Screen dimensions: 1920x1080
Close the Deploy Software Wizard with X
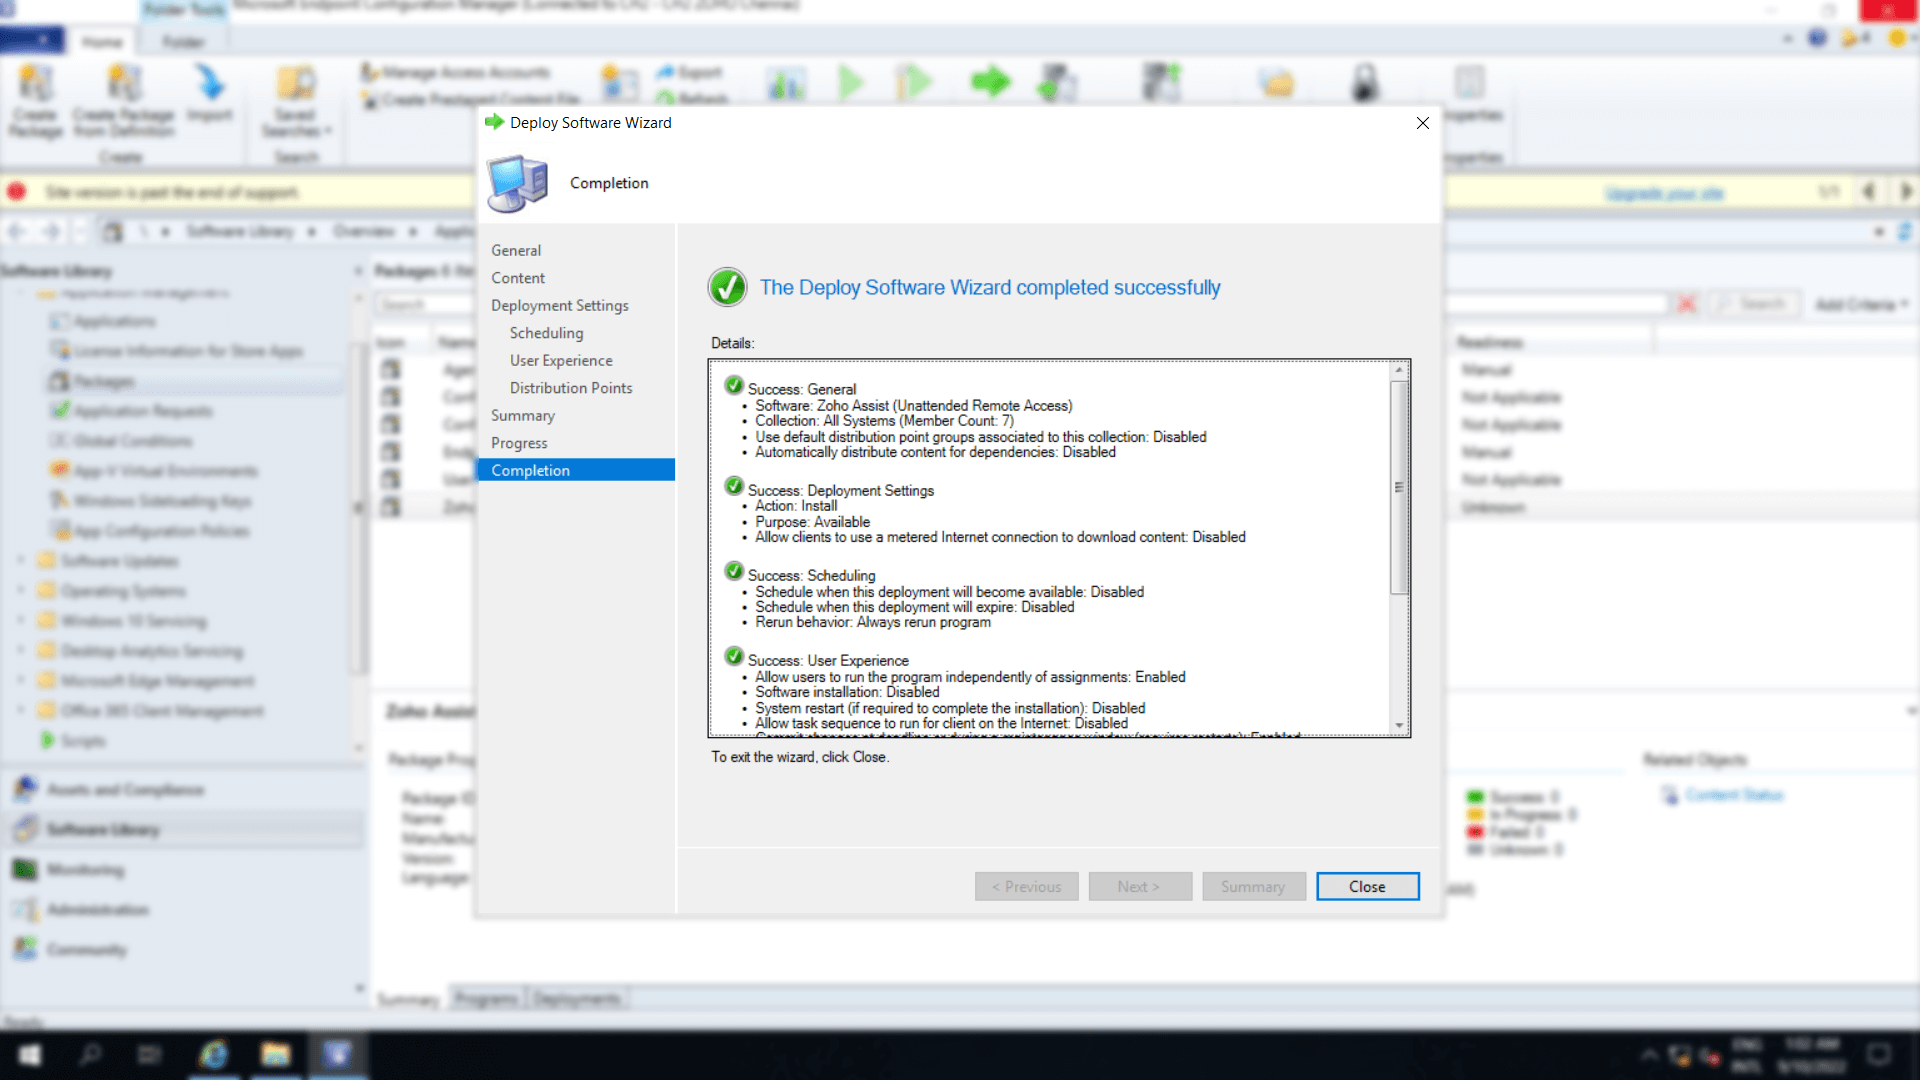coord(1422,123)
